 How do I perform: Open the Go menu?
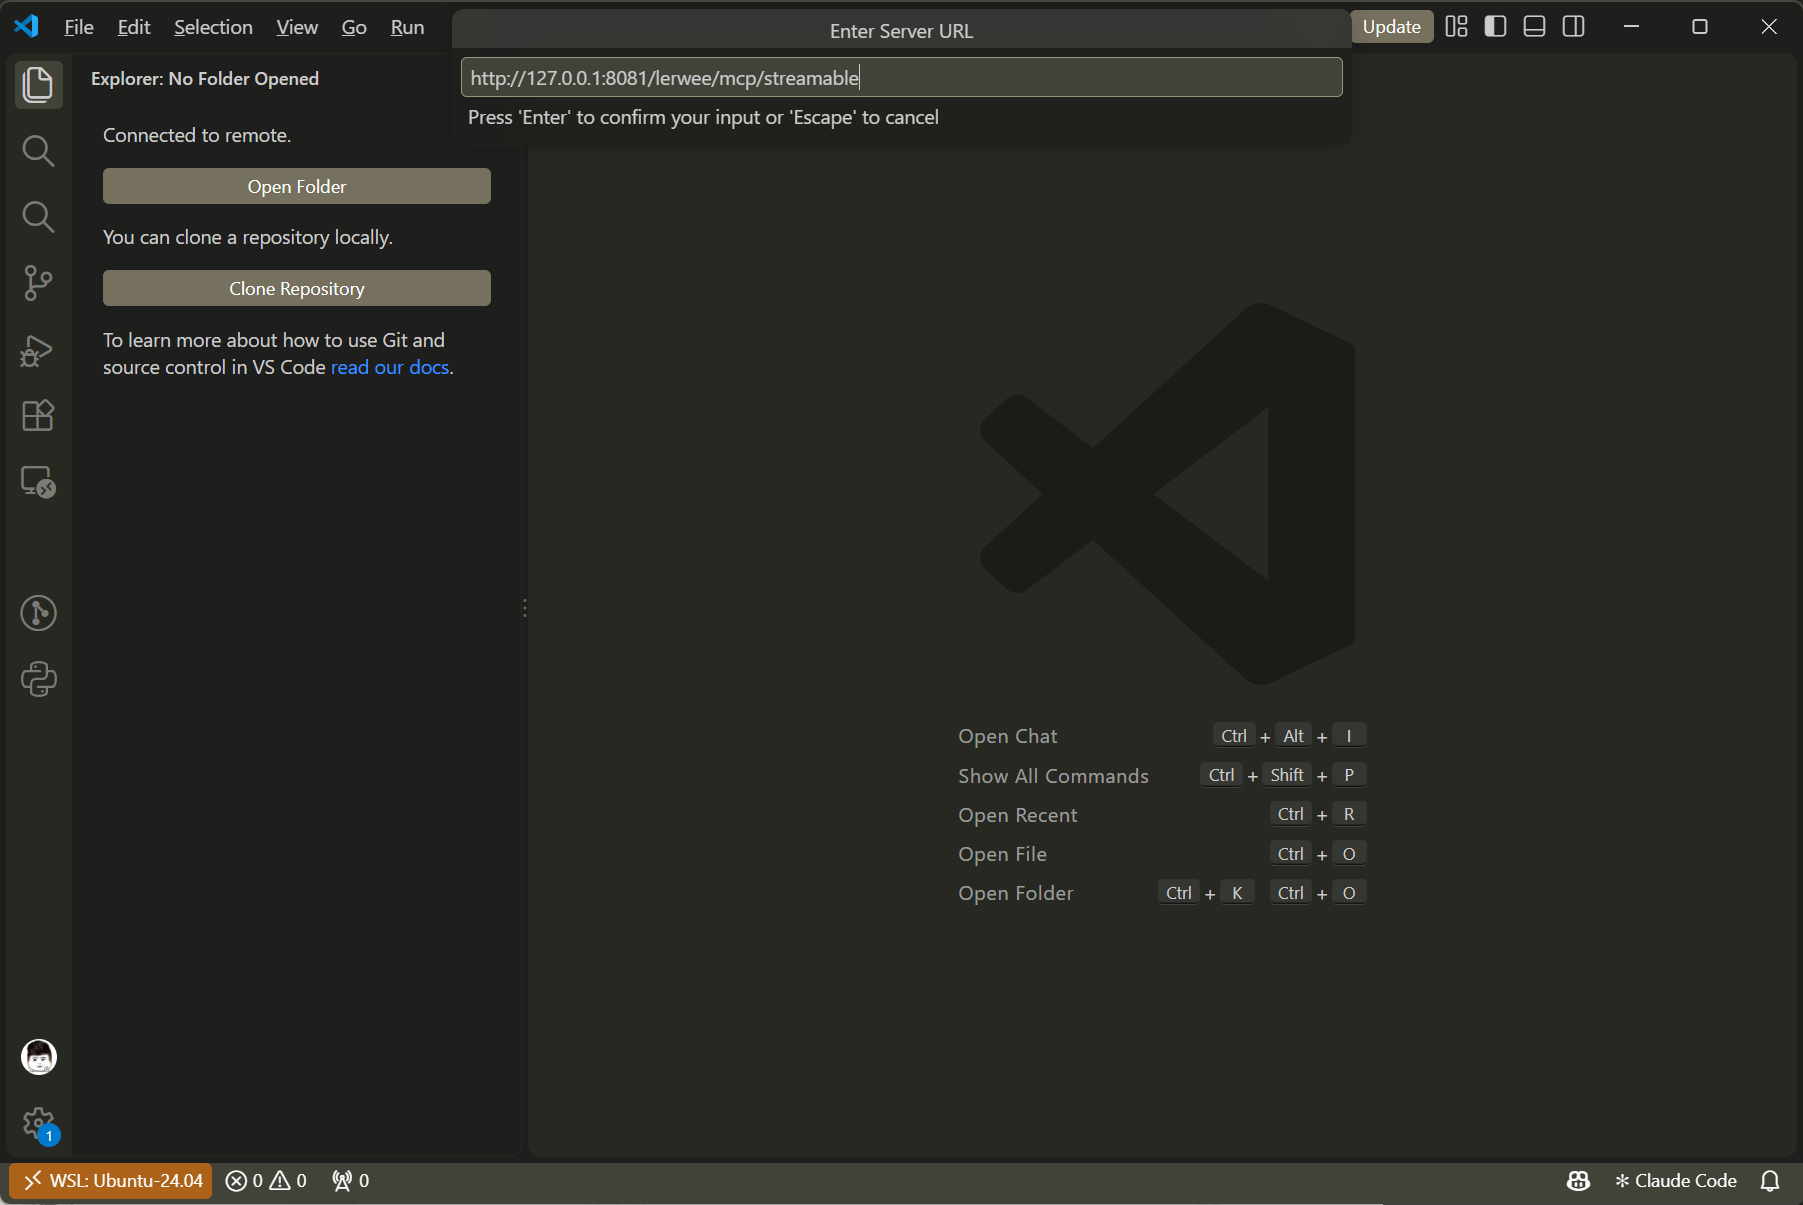tap(354, 27)
